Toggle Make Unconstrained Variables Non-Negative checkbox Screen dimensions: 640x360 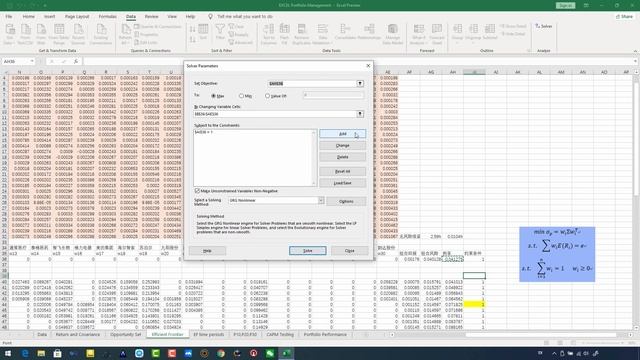197,191
